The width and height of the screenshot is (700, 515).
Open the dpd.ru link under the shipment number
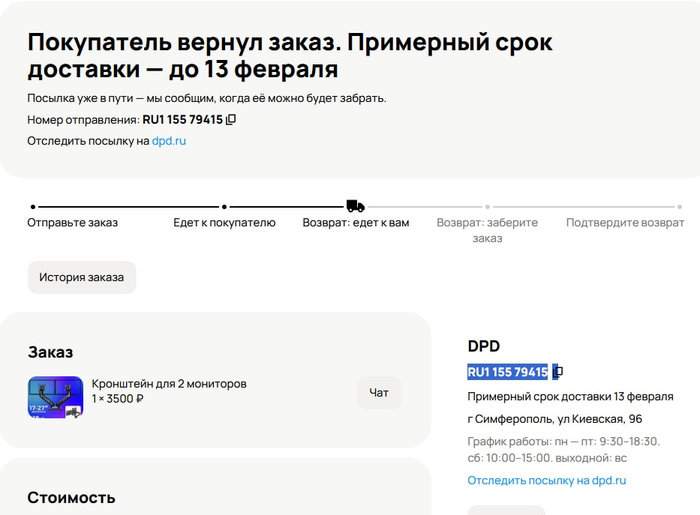169,141
